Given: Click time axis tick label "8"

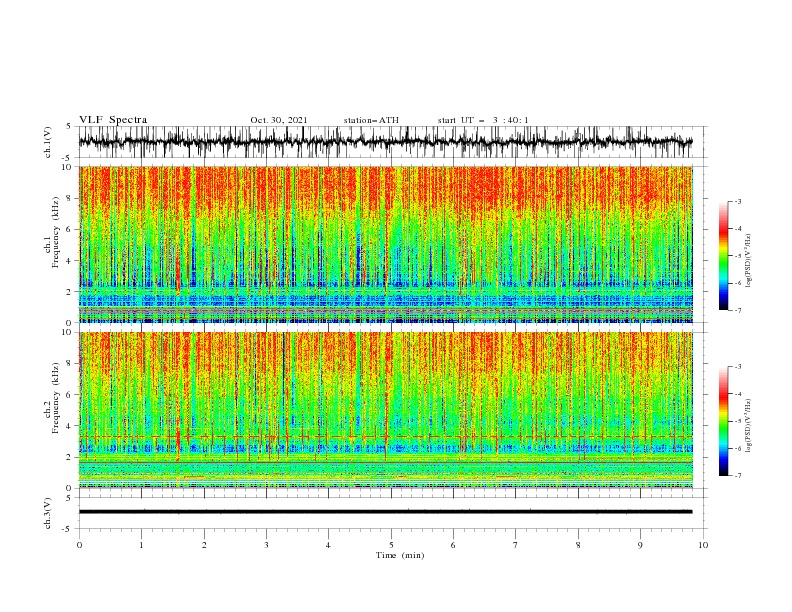Looking at the screenshot, I should click(x=578, y=545).
